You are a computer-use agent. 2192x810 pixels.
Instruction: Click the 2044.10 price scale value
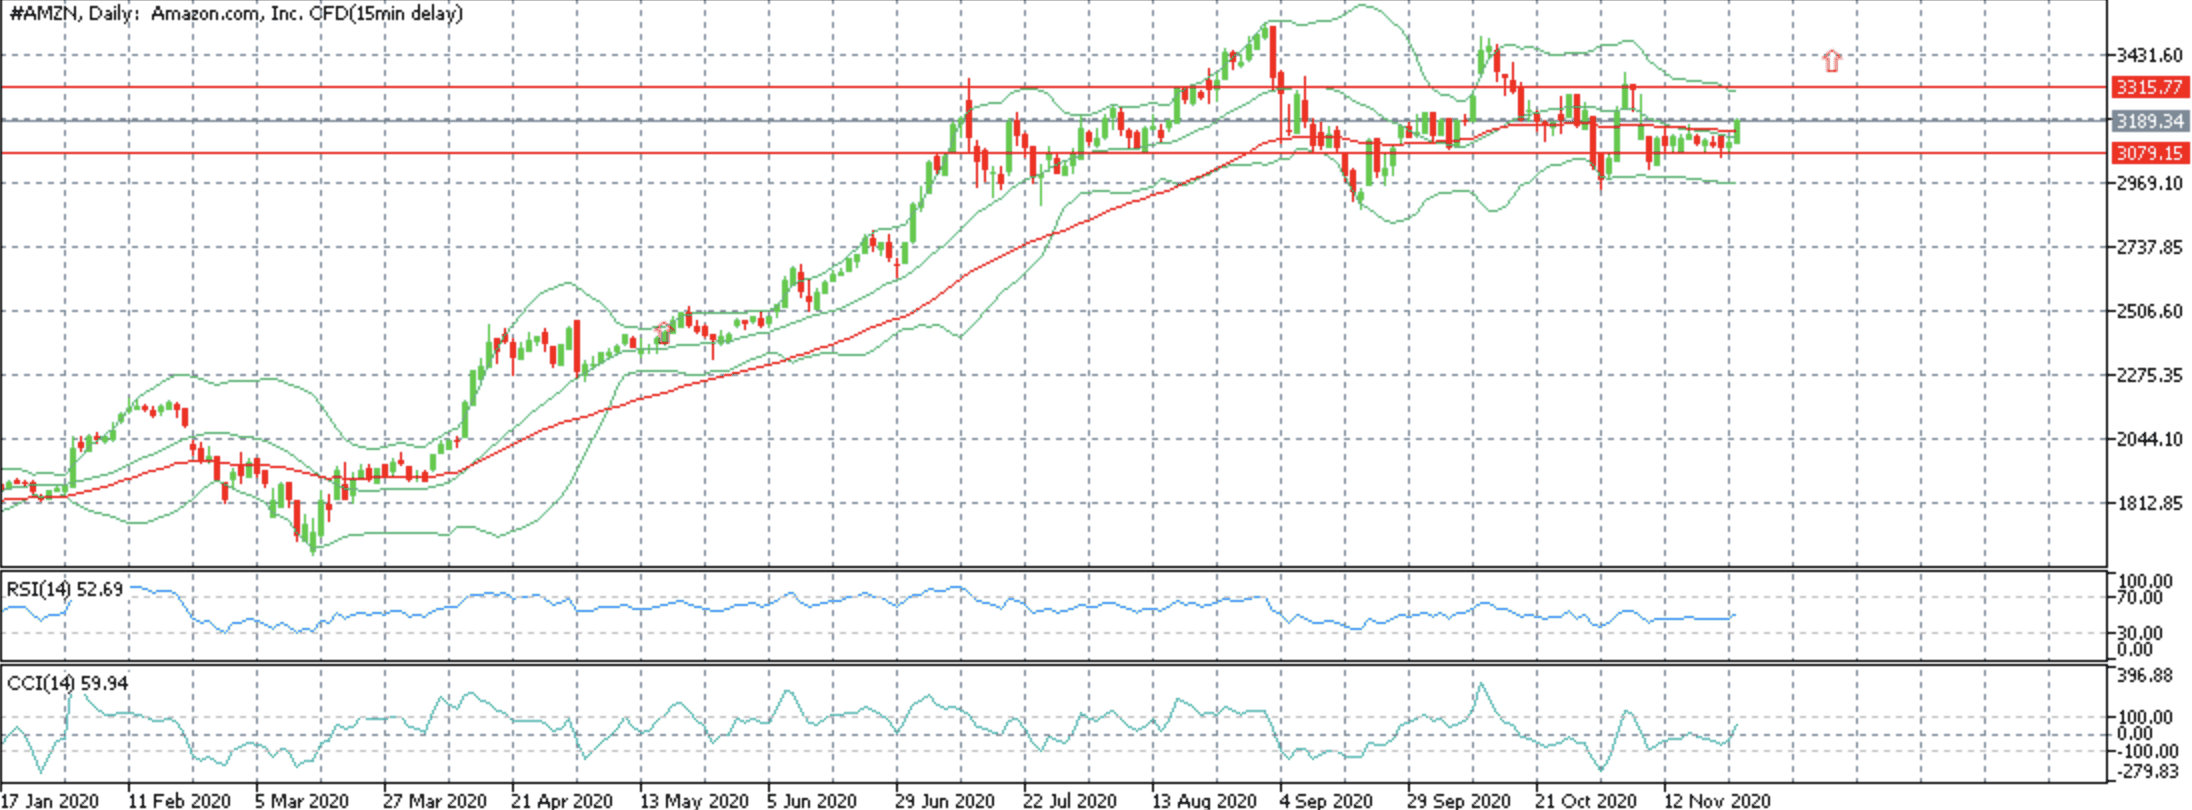[x=2149, y=439]
